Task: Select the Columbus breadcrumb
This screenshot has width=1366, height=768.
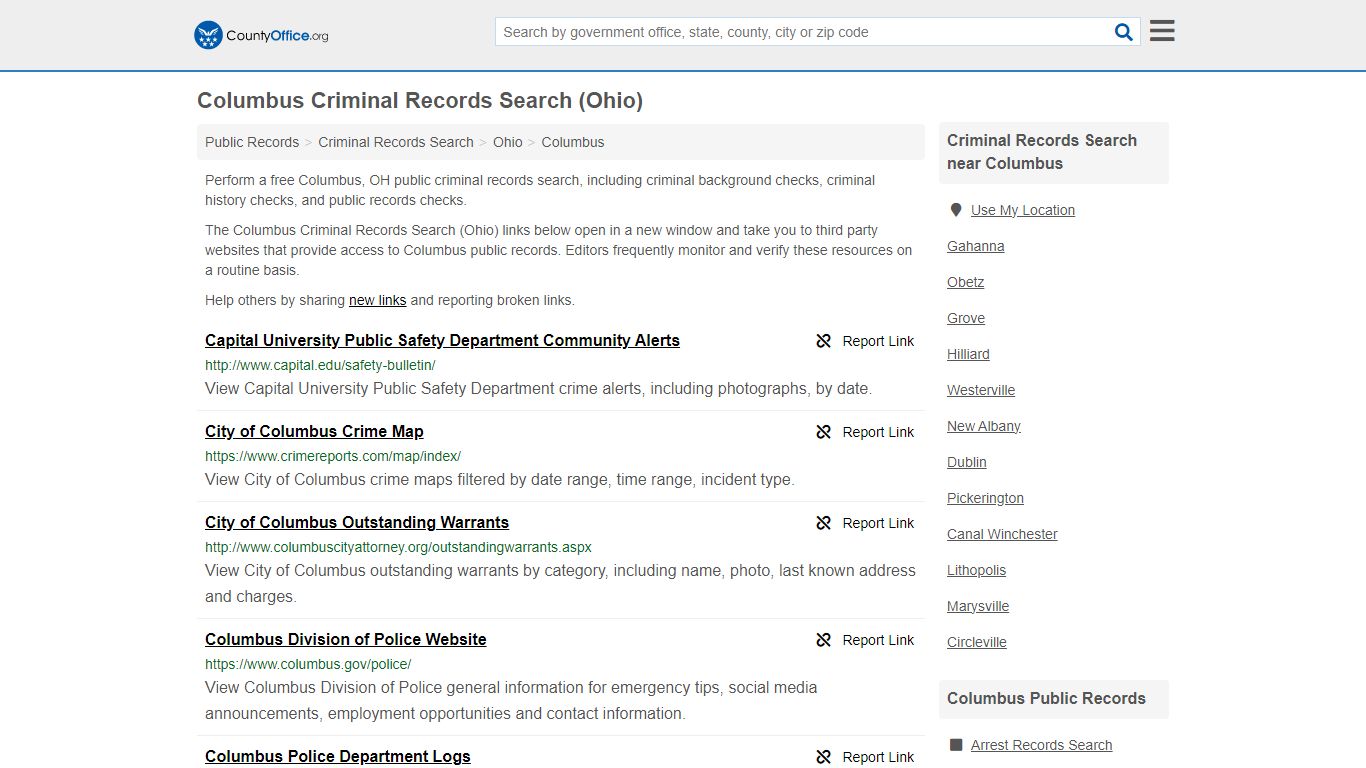Action: (x=573, y=142)
